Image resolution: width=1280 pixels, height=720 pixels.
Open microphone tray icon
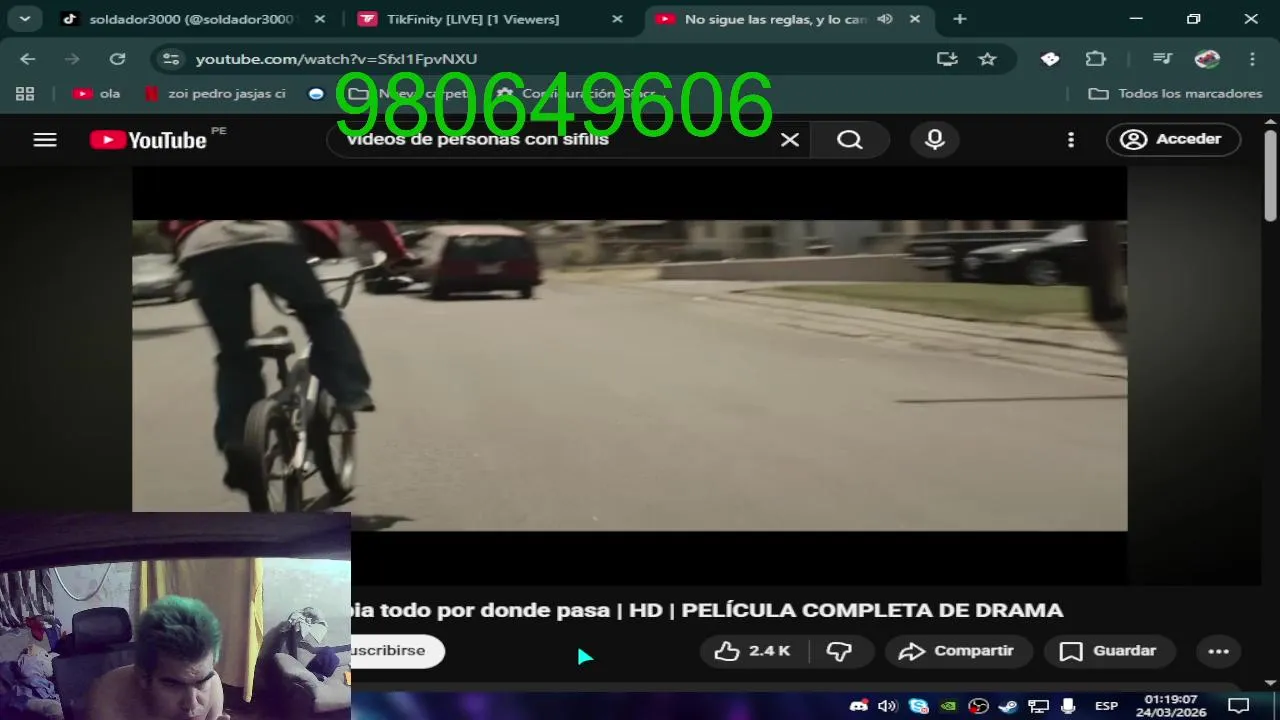(x=1068, y=706)
